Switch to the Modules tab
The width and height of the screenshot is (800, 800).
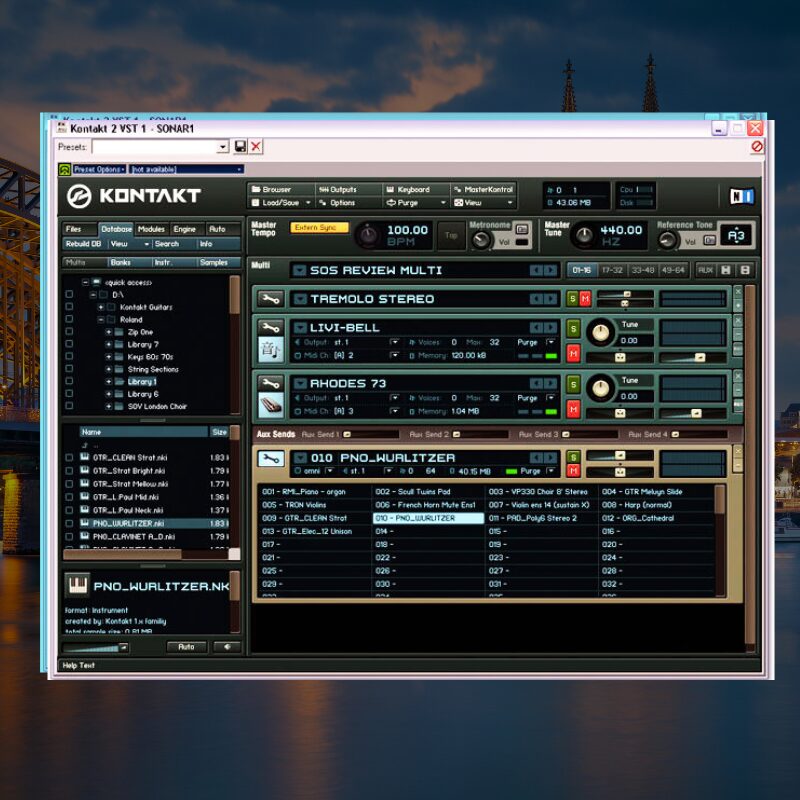152,229
